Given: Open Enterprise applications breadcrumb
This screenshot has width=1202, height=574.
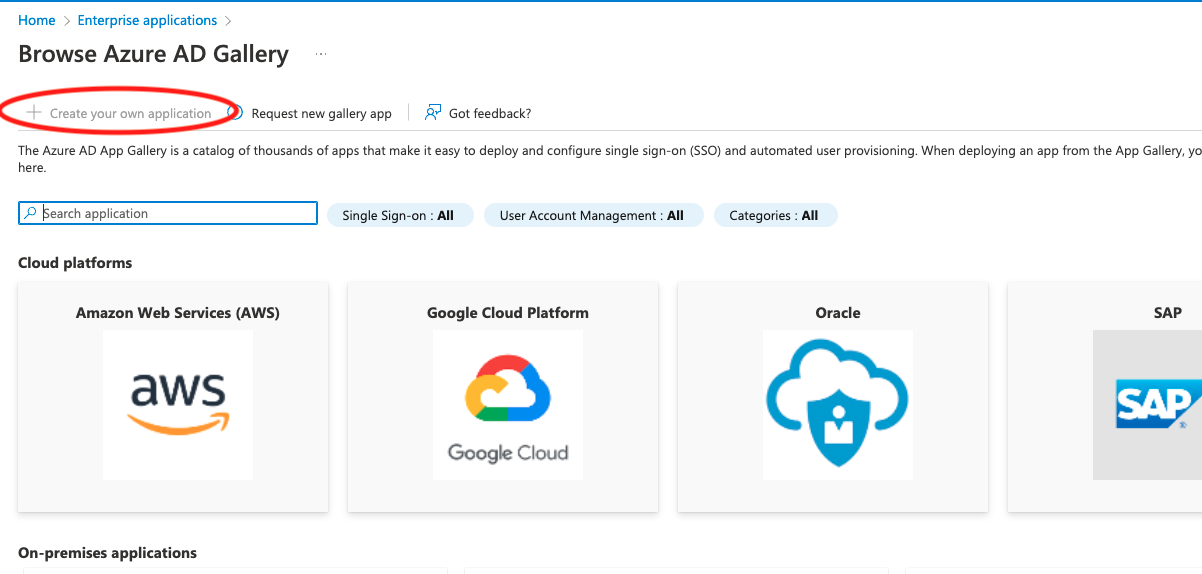Looking at the screenshot, I should pos(147,20).
